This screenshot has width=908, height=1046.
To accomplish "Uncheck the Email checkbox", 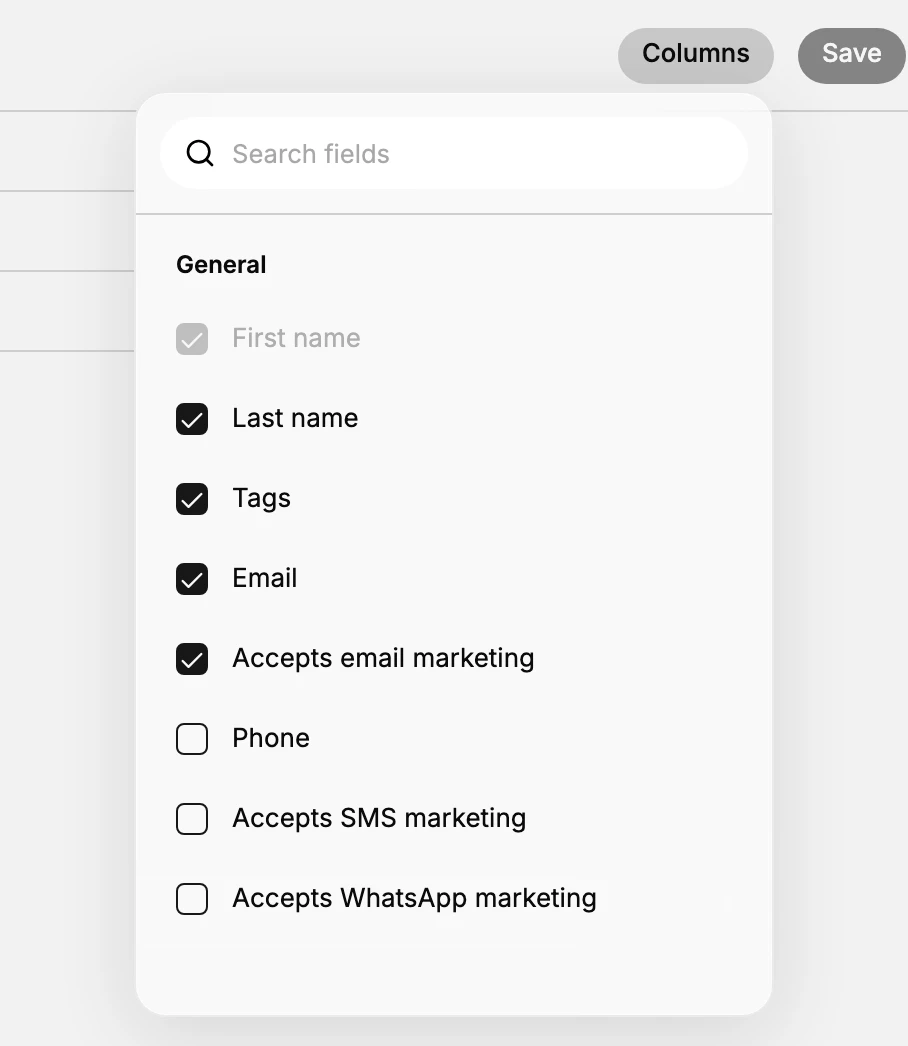I will tap(192, 579).
